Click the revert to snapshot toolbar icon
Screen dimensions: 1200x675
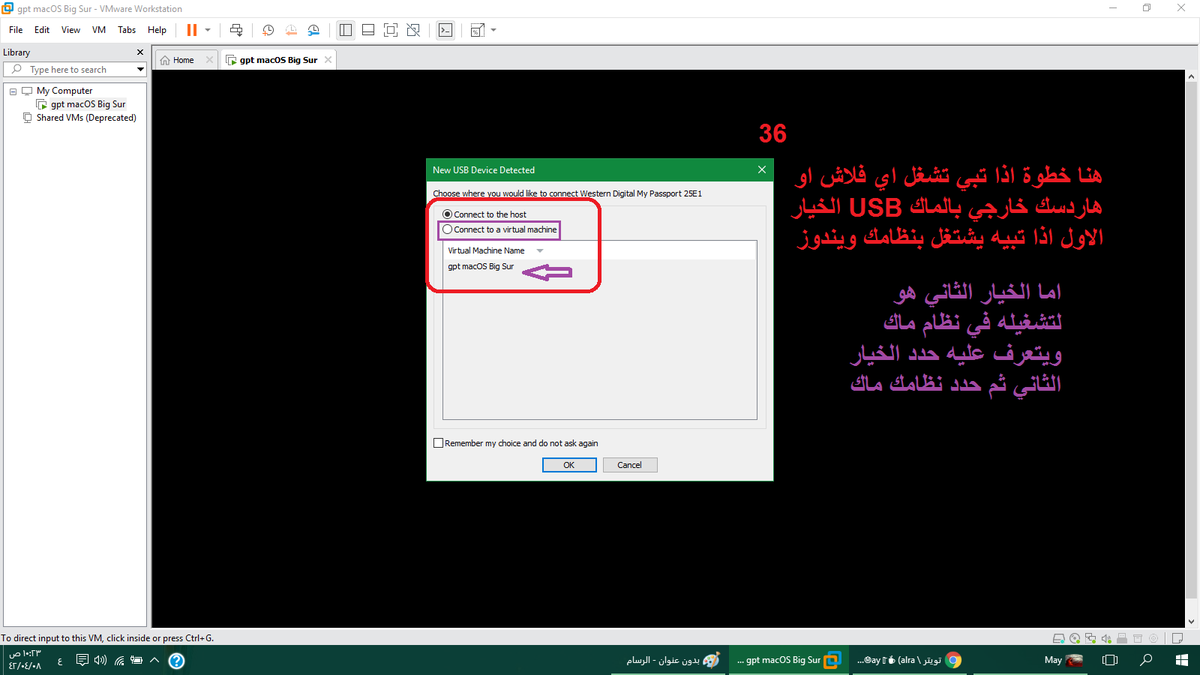pyautogui.click(x=291, y=30)
